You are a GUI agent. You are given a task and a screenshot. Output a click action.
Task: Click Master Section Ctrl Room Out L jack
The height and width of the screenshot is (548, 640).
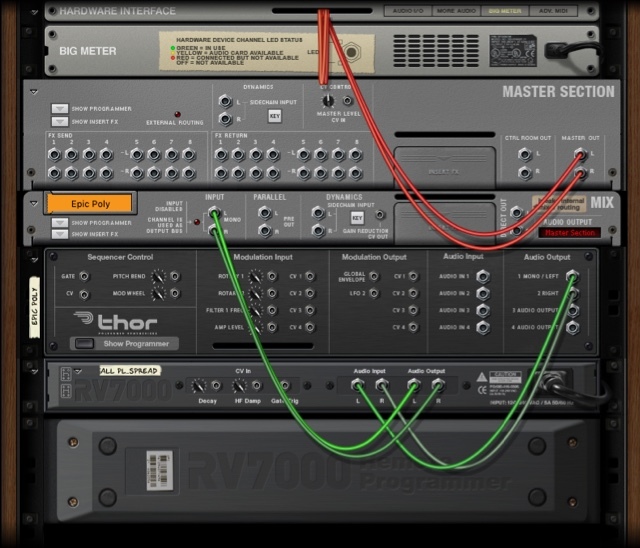[525, 154]
